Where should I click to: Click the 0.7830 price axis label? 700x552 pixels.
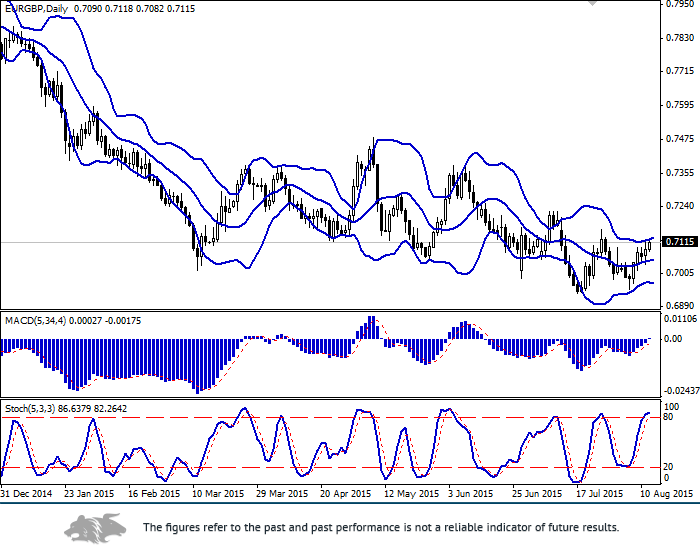pos(680,38)
